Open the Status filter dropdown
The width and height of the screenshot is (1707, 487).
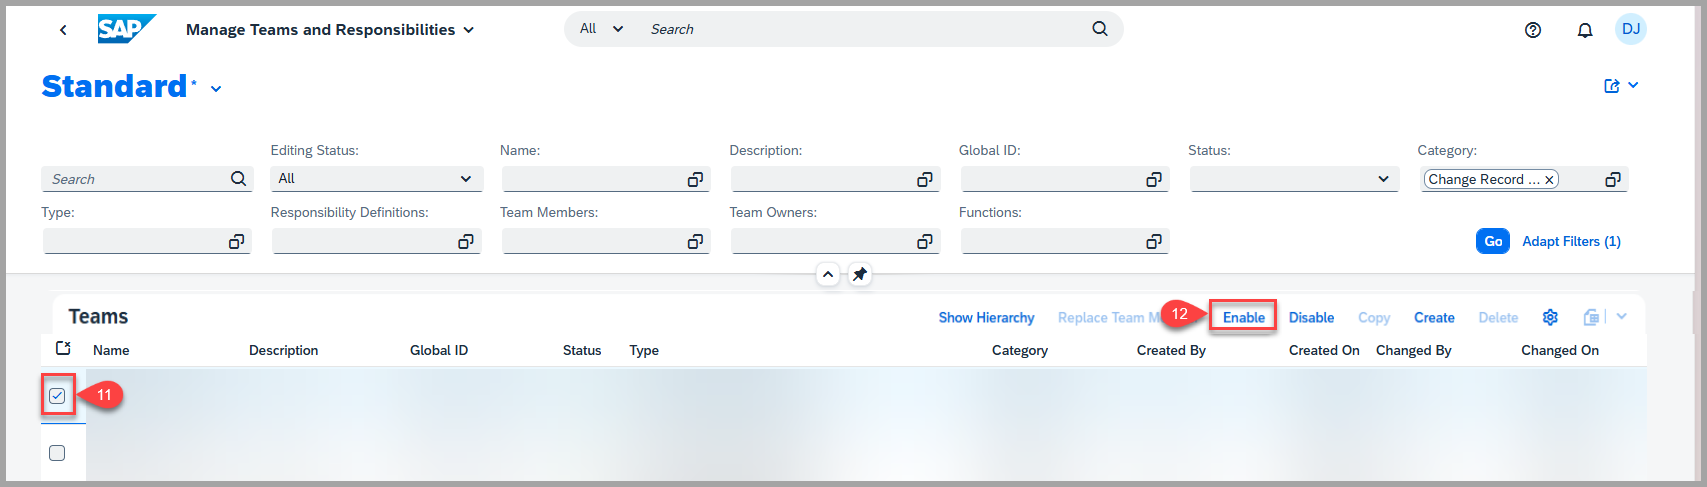(1383, 179)
